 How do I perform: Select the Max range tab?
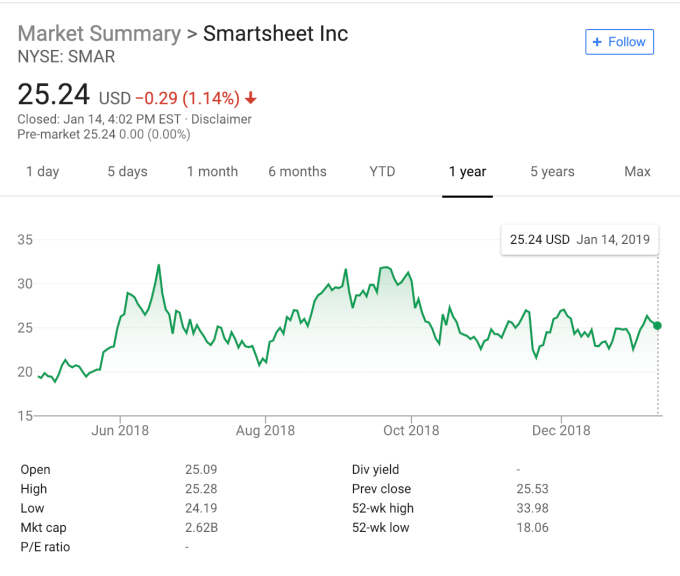pos(637,172)
